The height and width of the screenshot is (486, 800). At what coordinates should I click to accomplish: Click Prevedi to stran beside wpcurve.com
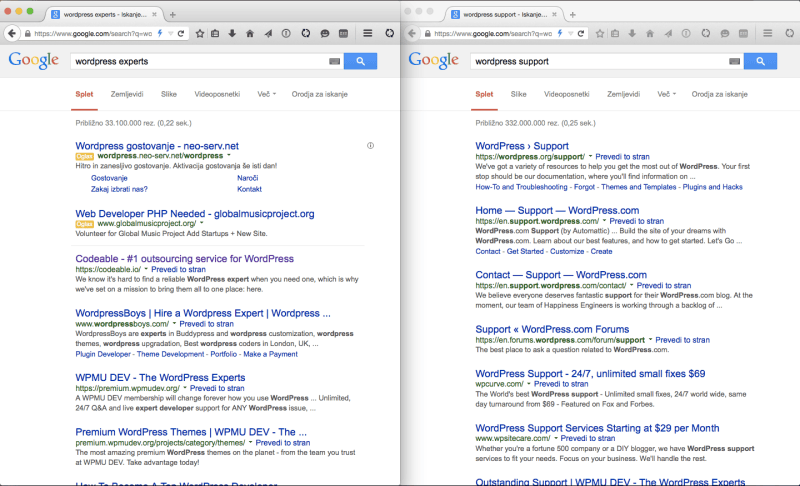(561, 384)
